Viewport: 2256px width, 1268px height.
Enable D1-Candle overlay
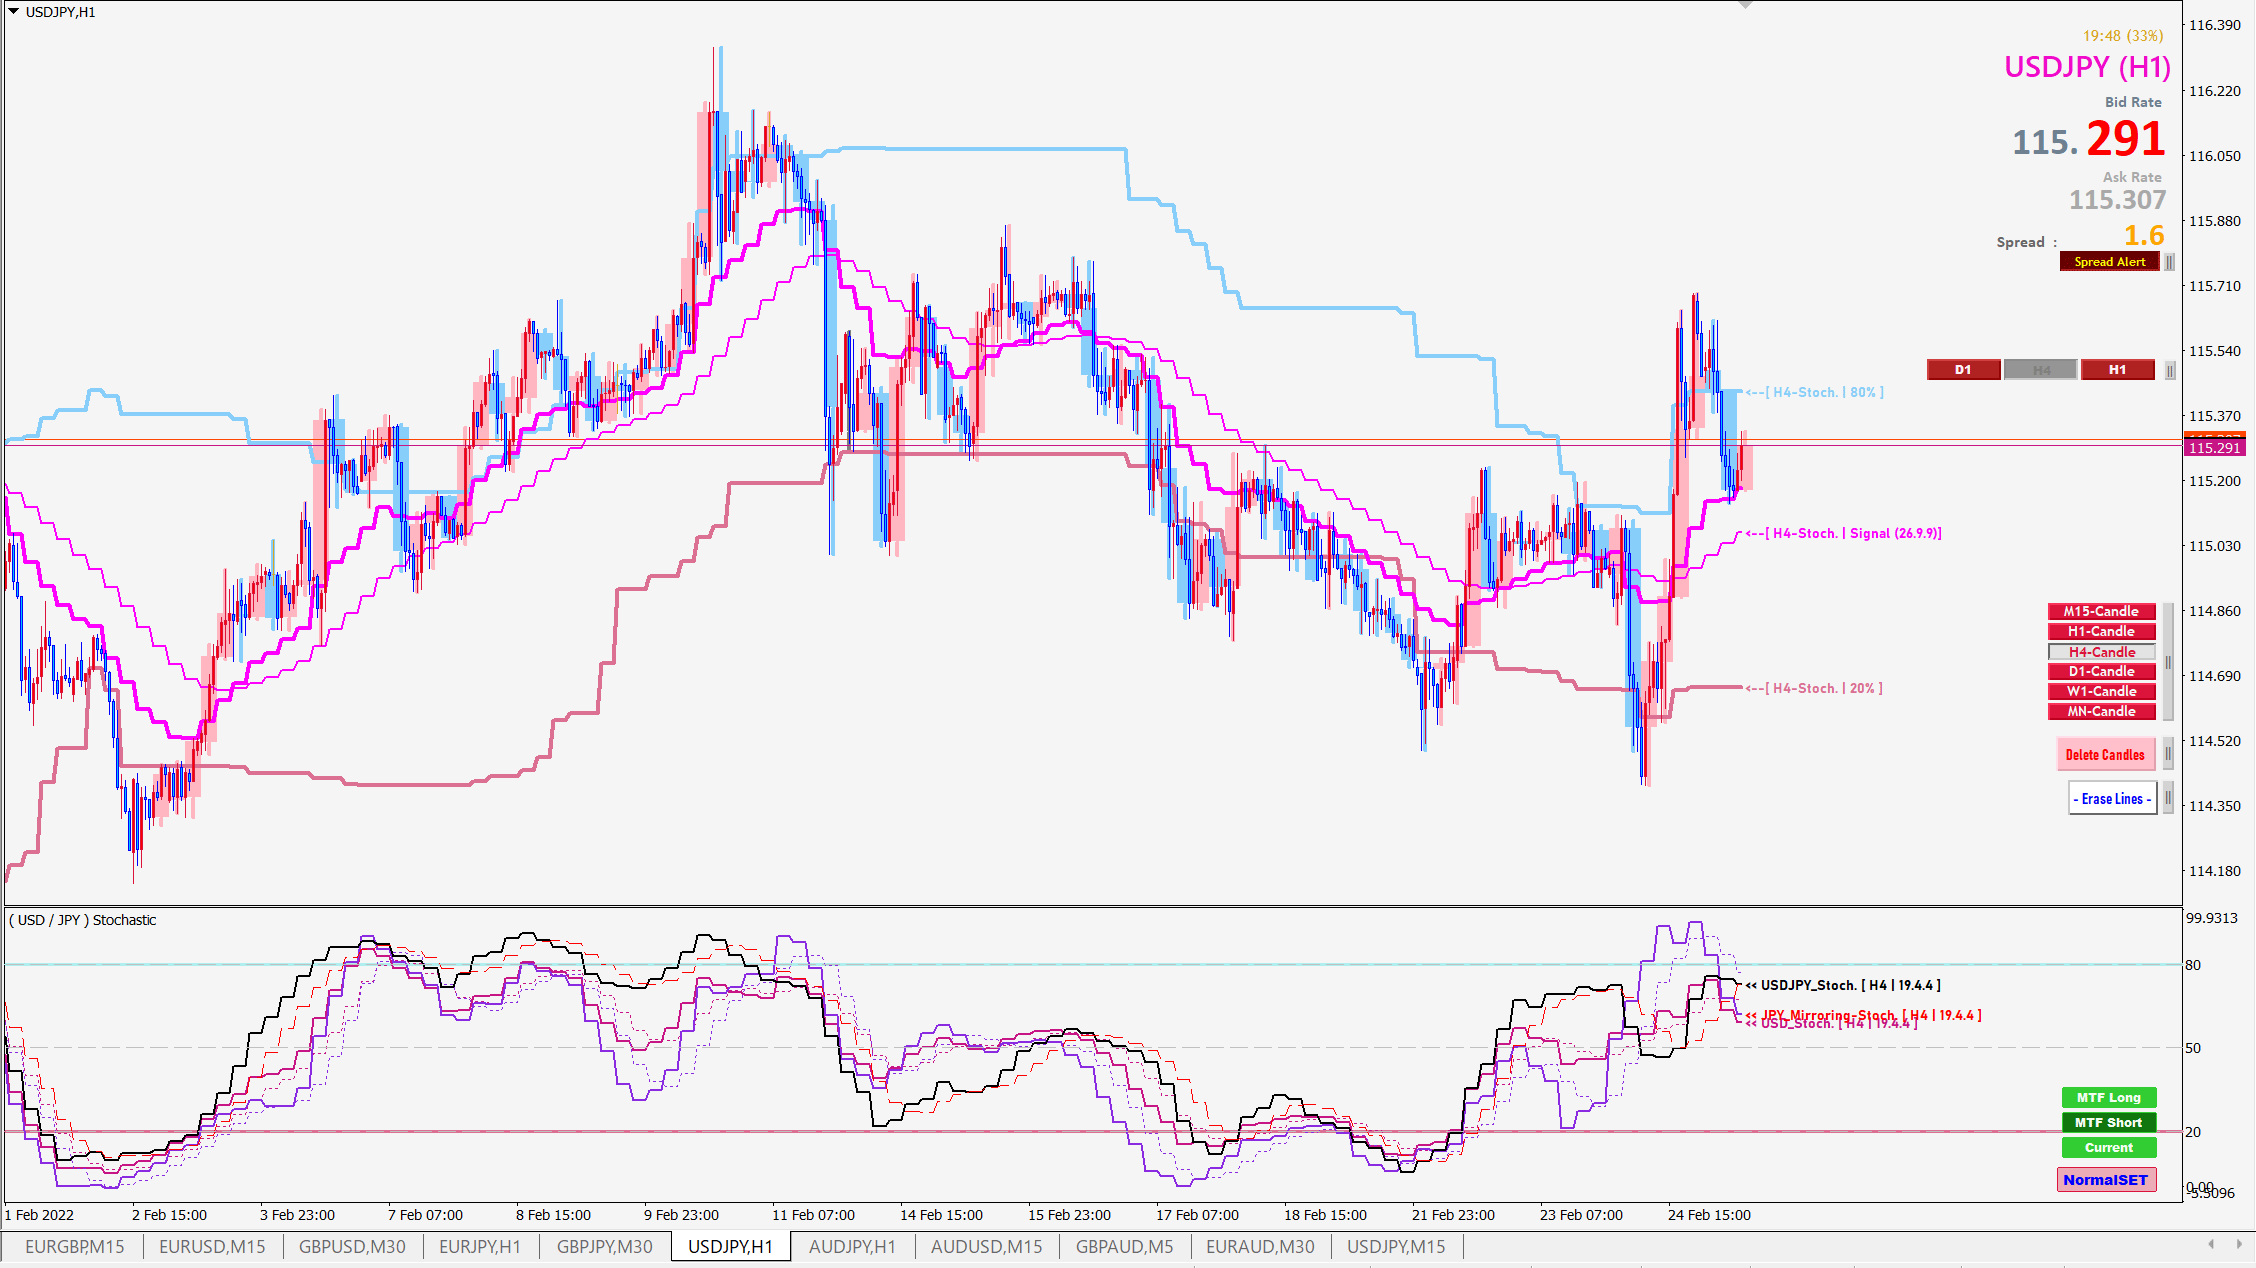[2101, 672]
